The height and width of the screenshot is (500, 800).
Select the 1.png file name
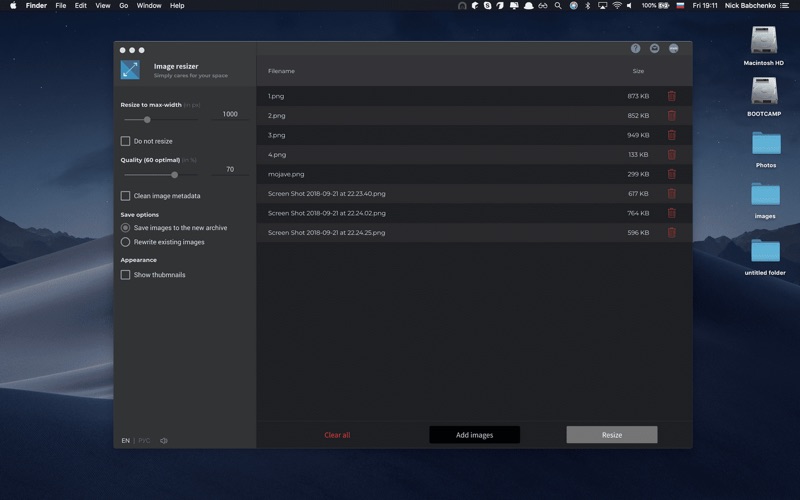point(276,96)
